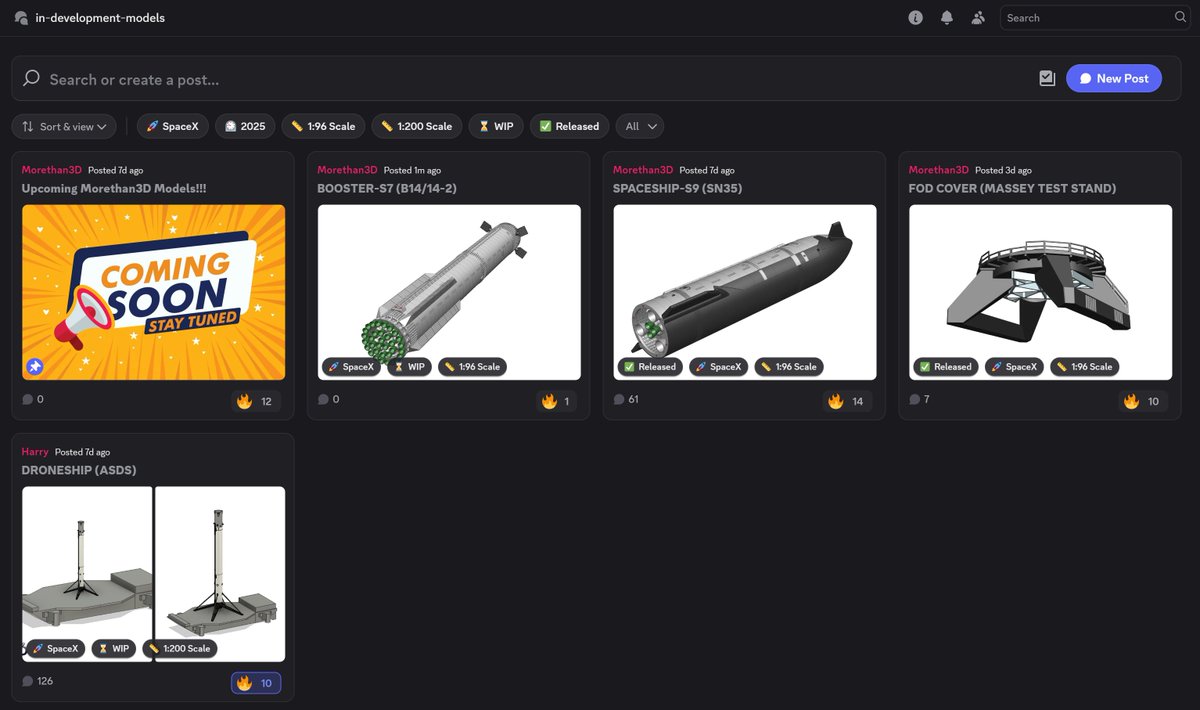
Task: Focus the Search or create a post field
Action: point(540,79)
